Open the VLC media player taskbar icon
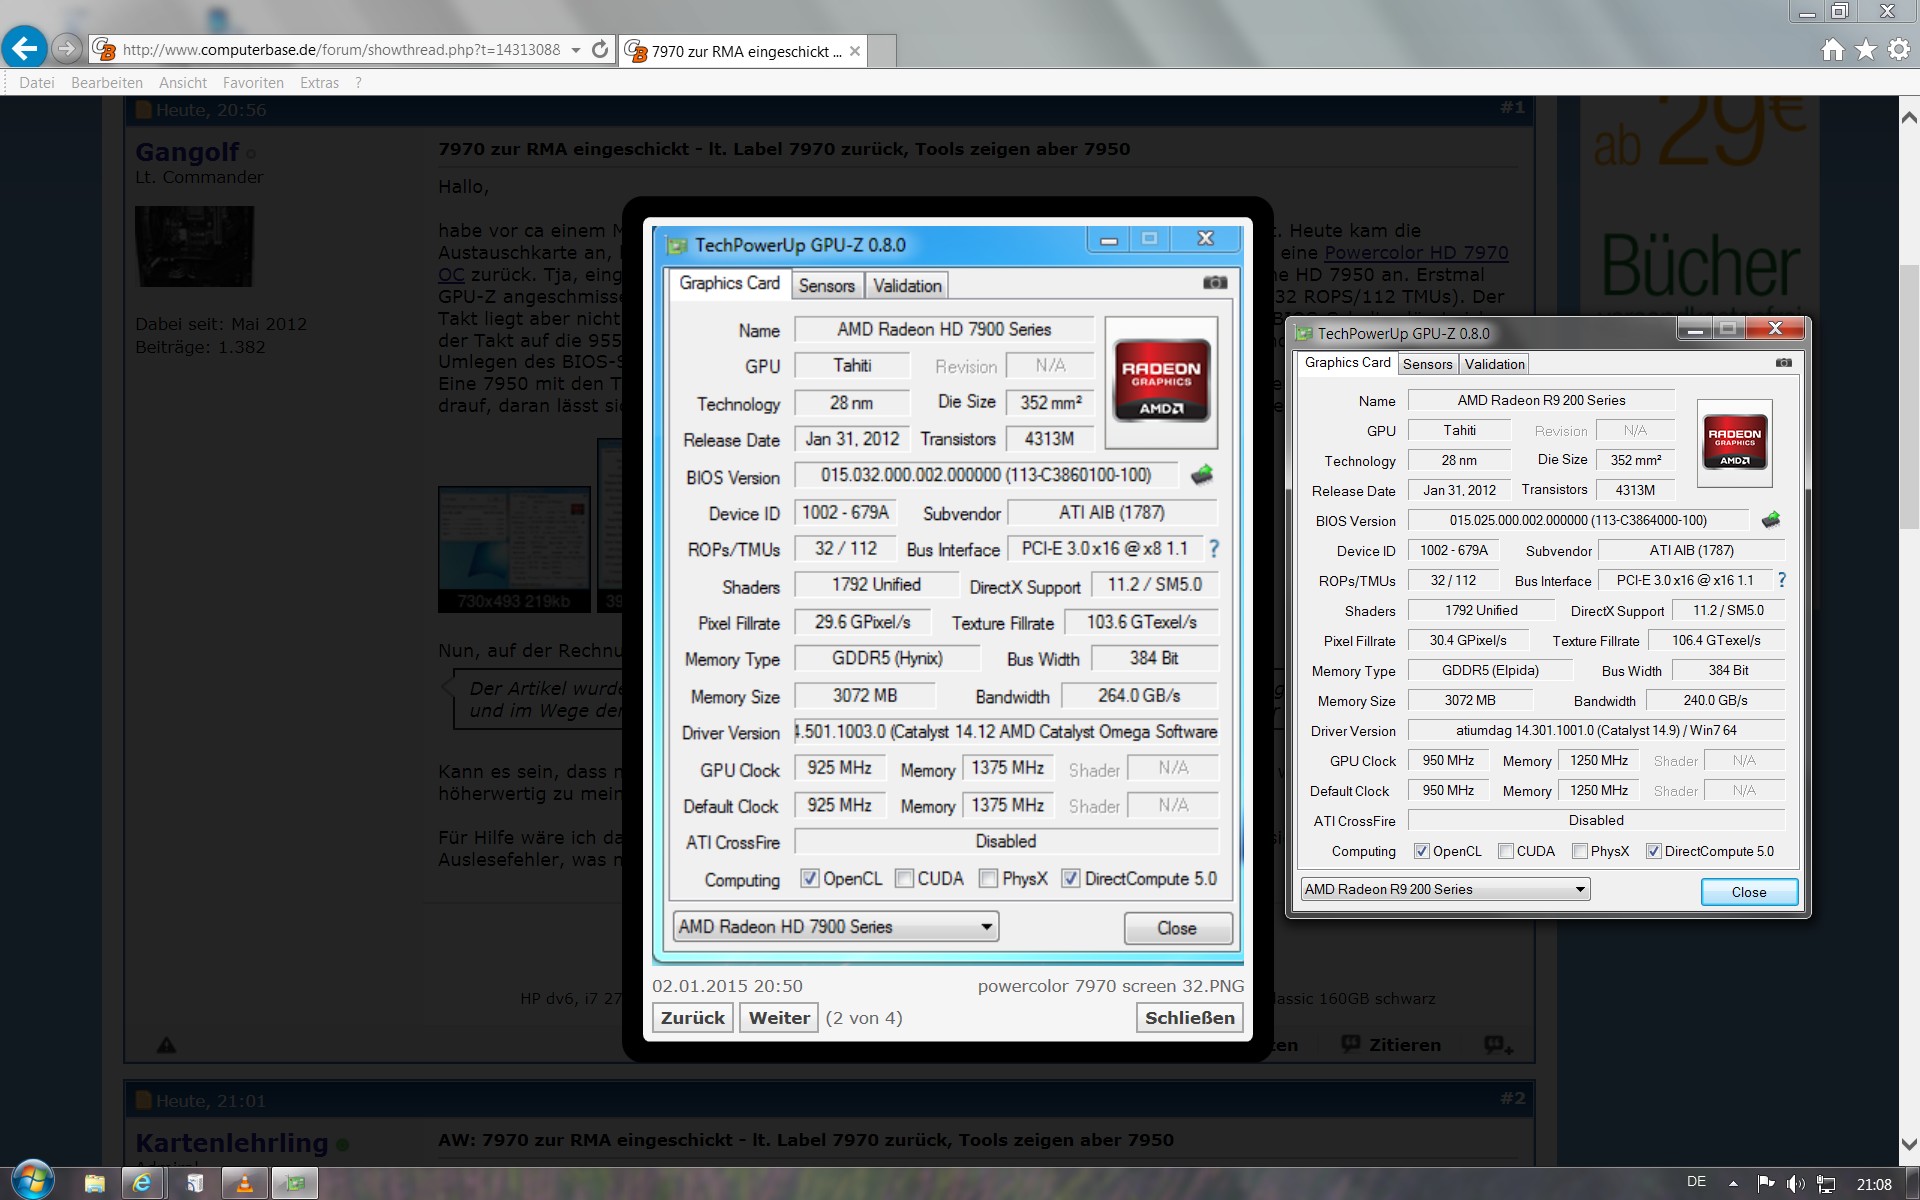Image resolution: width=1920 pixels, height=1200 pixels. point(244,1184)
